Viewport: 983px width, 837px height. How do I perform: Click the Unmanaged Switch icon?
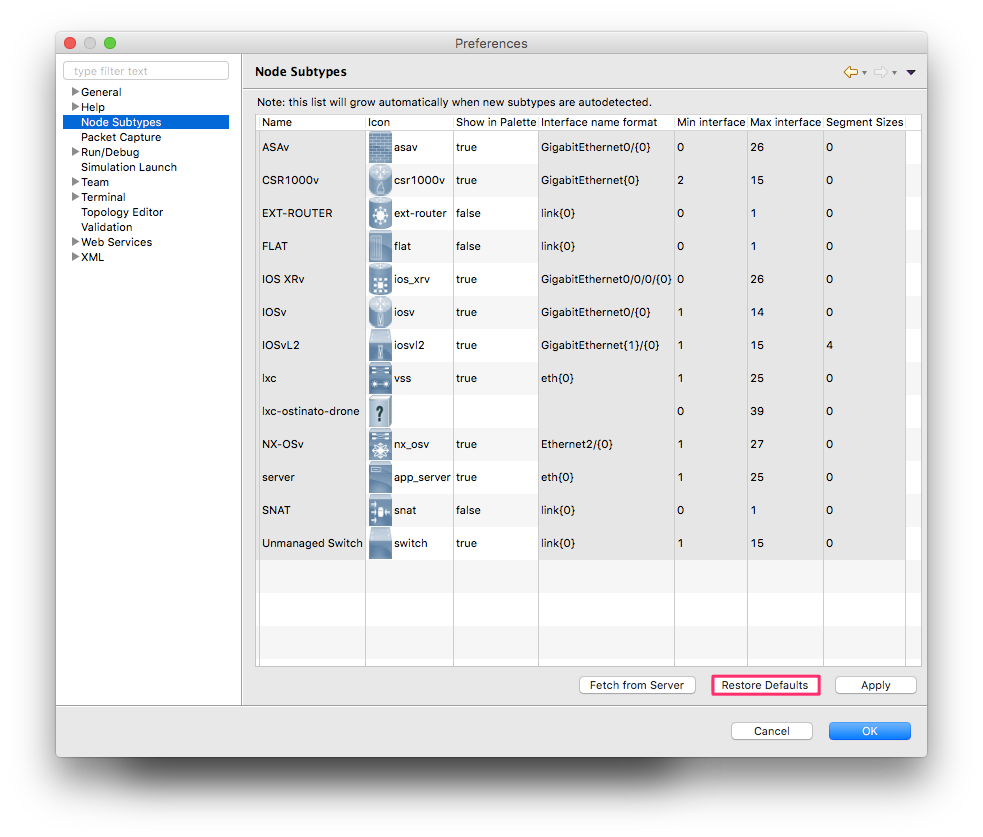tap(380, 544)
